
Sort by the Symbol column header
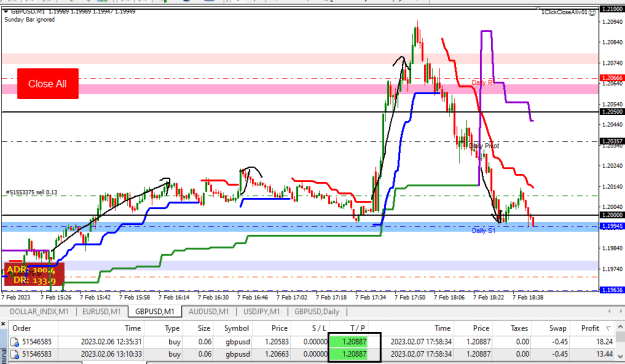click(x=236, y=328)
